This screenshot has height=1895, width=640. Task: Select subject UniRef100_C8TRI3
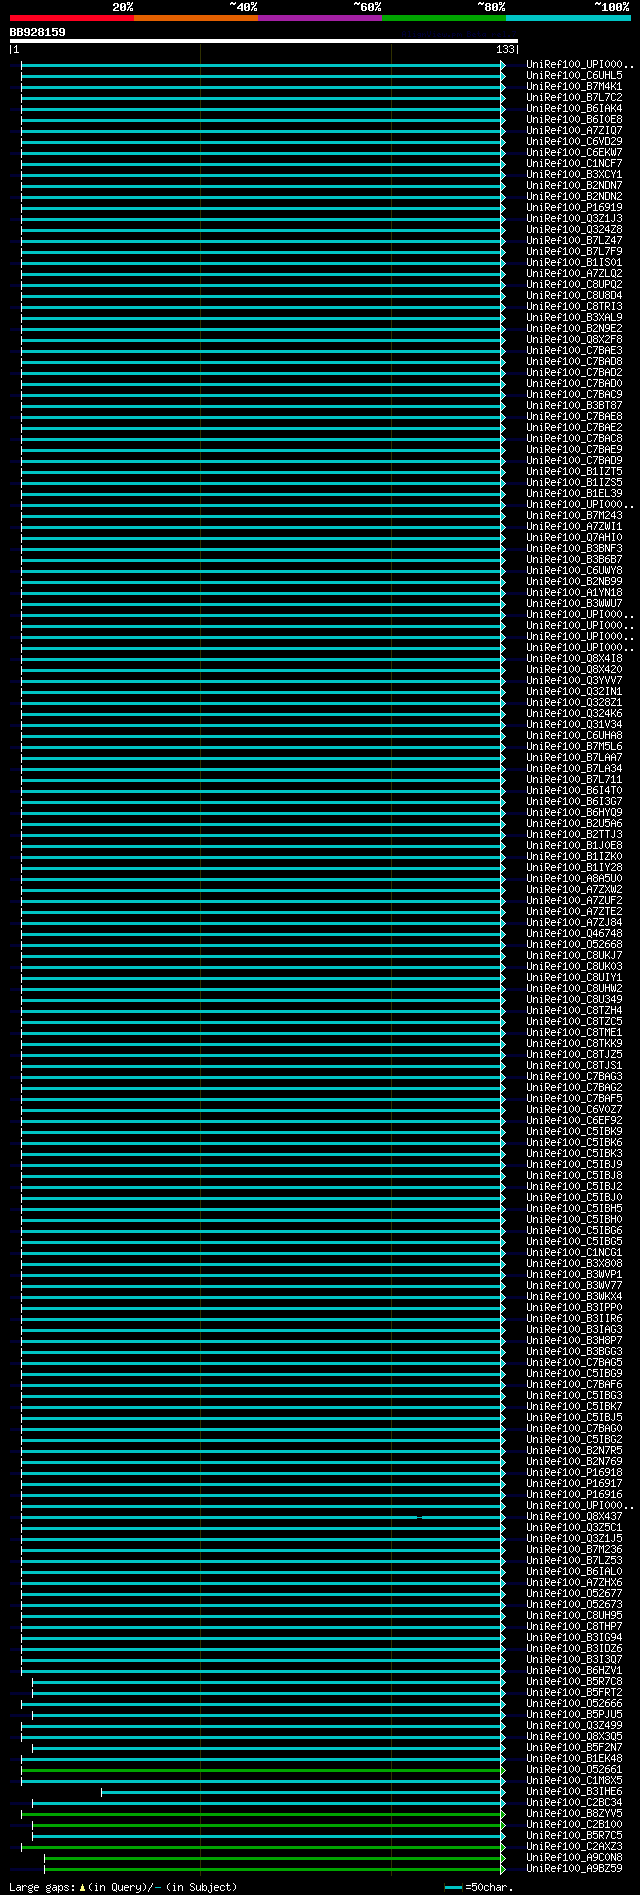[x=575, y=306]
